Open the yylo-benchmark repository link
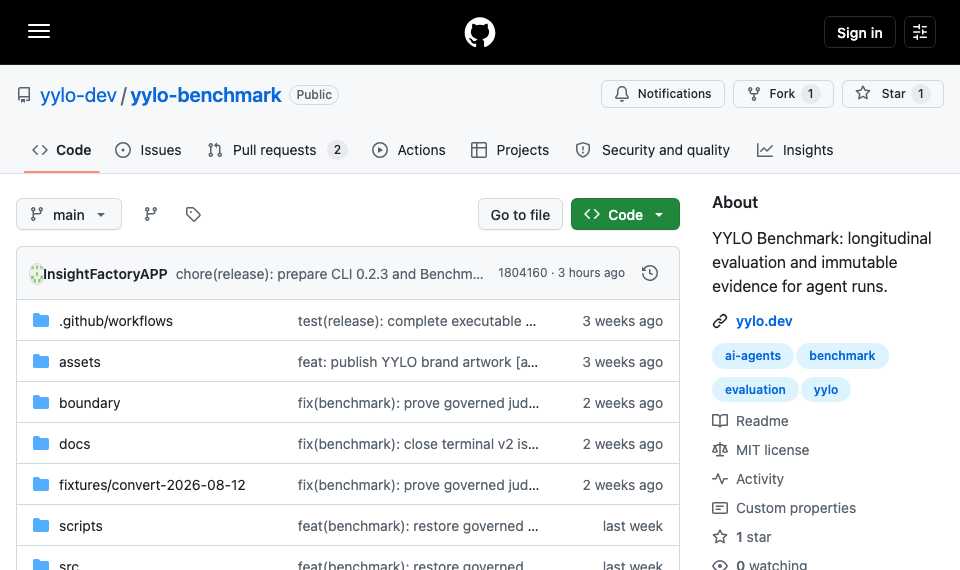Screen dimensions: 960x570 click(206, 95)
